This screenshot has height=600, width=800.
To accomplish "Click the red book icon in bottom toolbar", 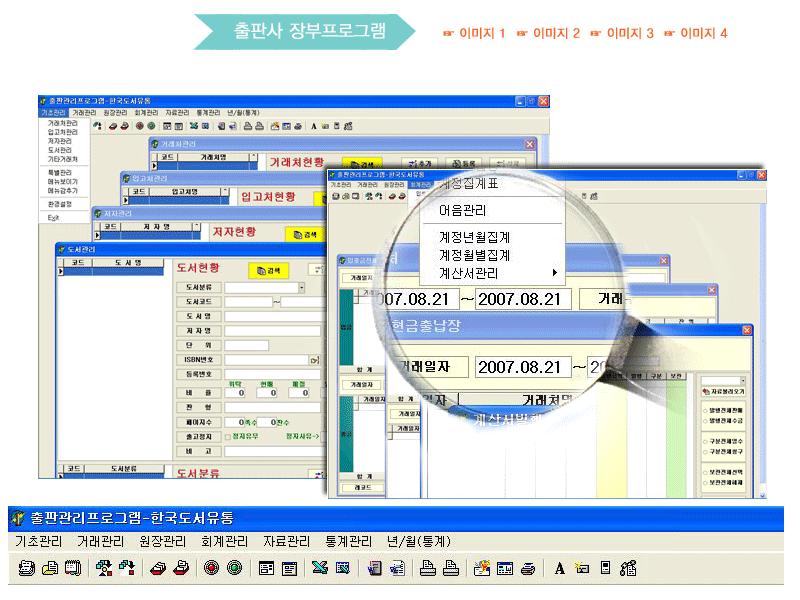I will (157, 569).
